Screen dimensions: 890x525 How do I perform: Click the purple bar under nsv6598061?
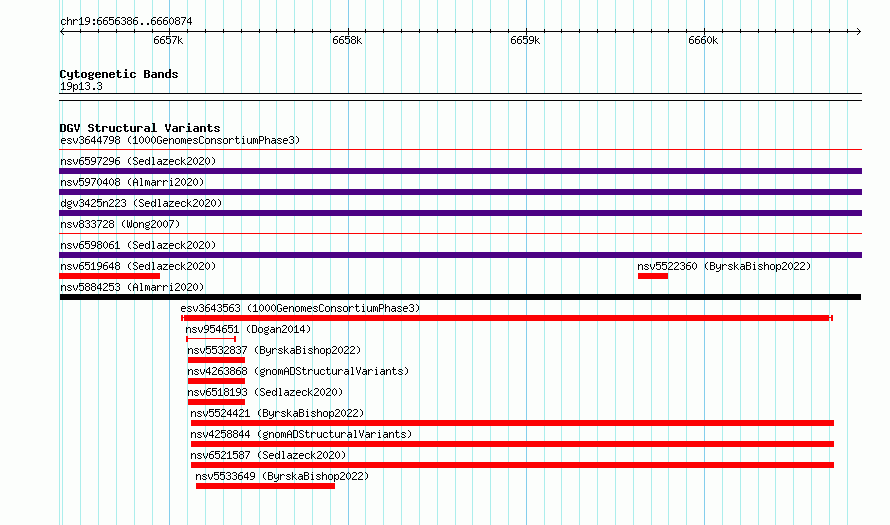point(460,255)
